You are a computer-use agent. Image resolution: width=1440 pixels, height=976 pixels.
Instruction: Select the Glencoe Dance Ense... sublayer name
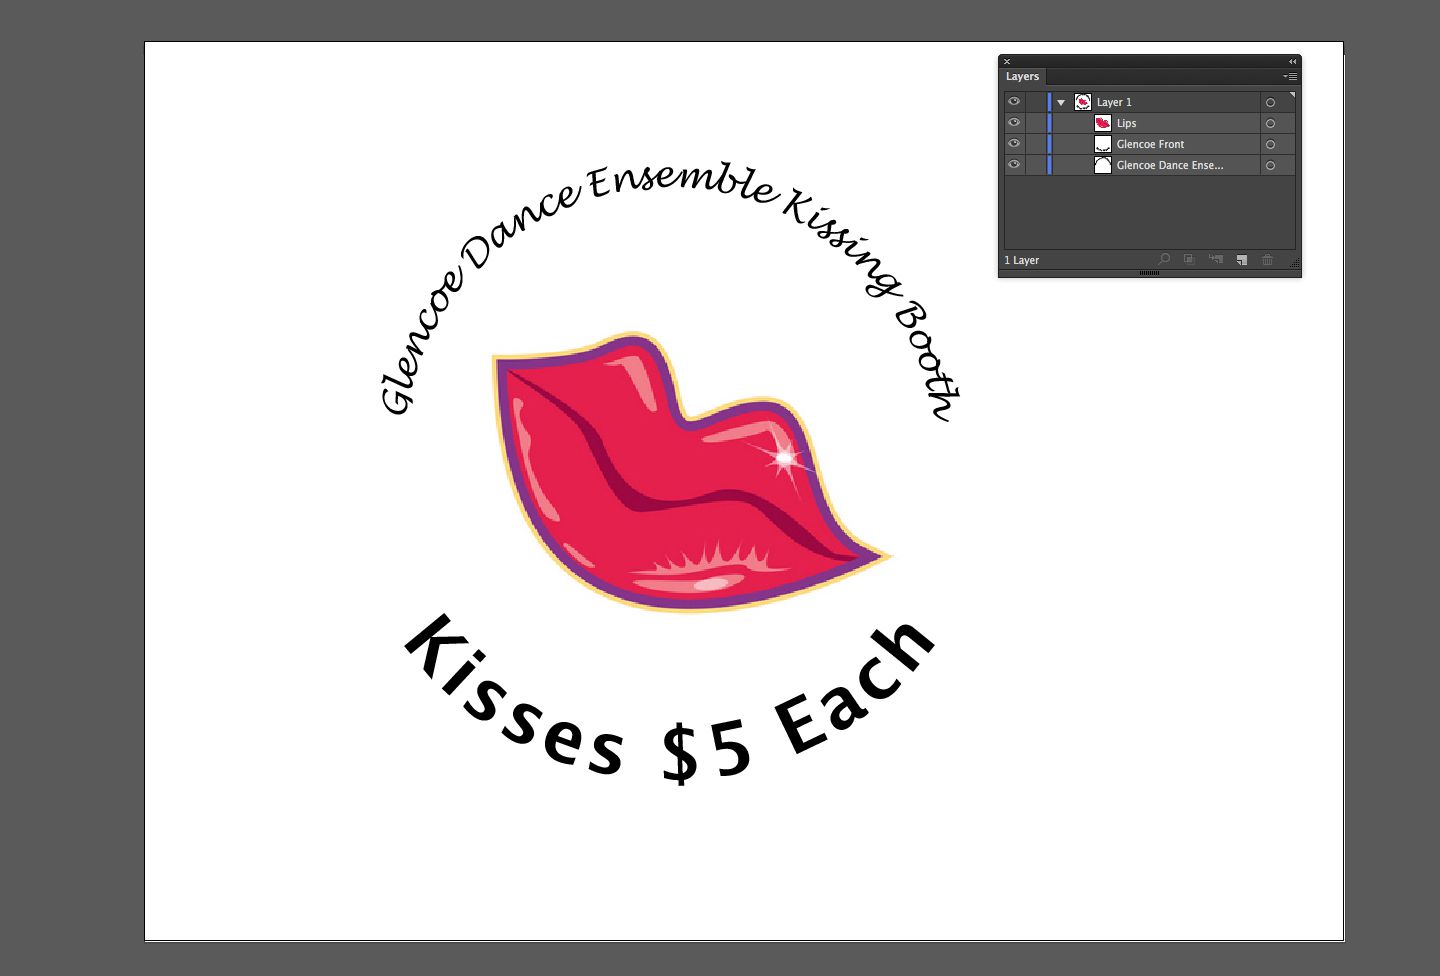point(1170,165)
